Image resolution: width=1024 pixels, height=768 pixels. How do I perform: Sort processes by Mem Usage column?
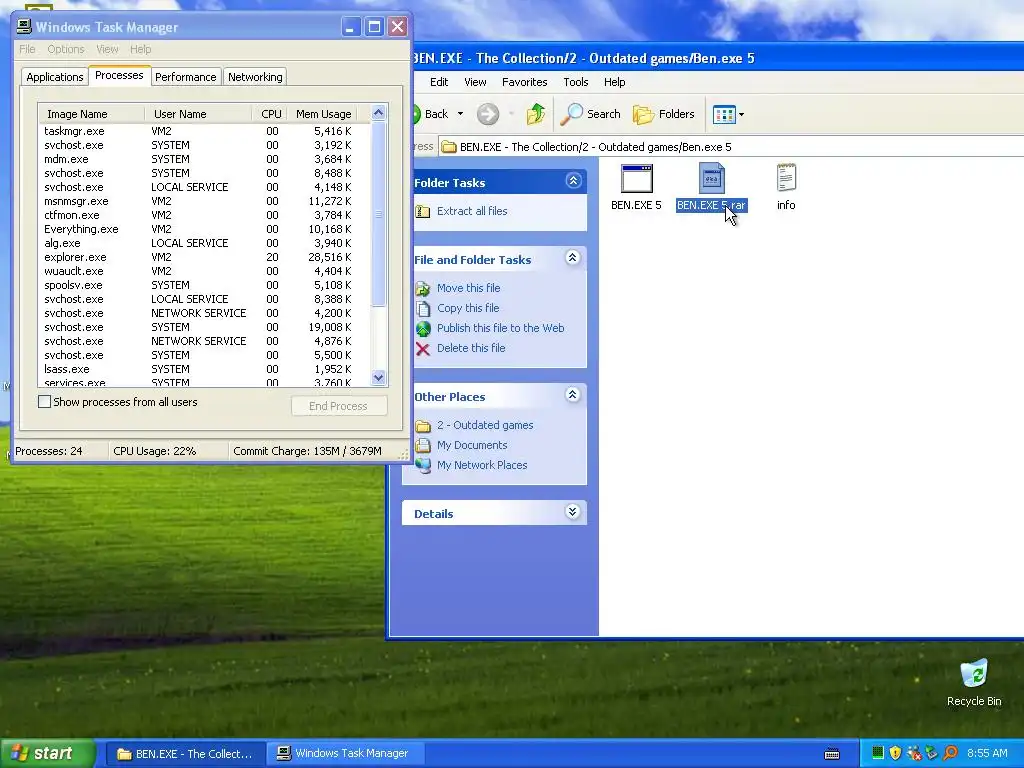[323, 114]
